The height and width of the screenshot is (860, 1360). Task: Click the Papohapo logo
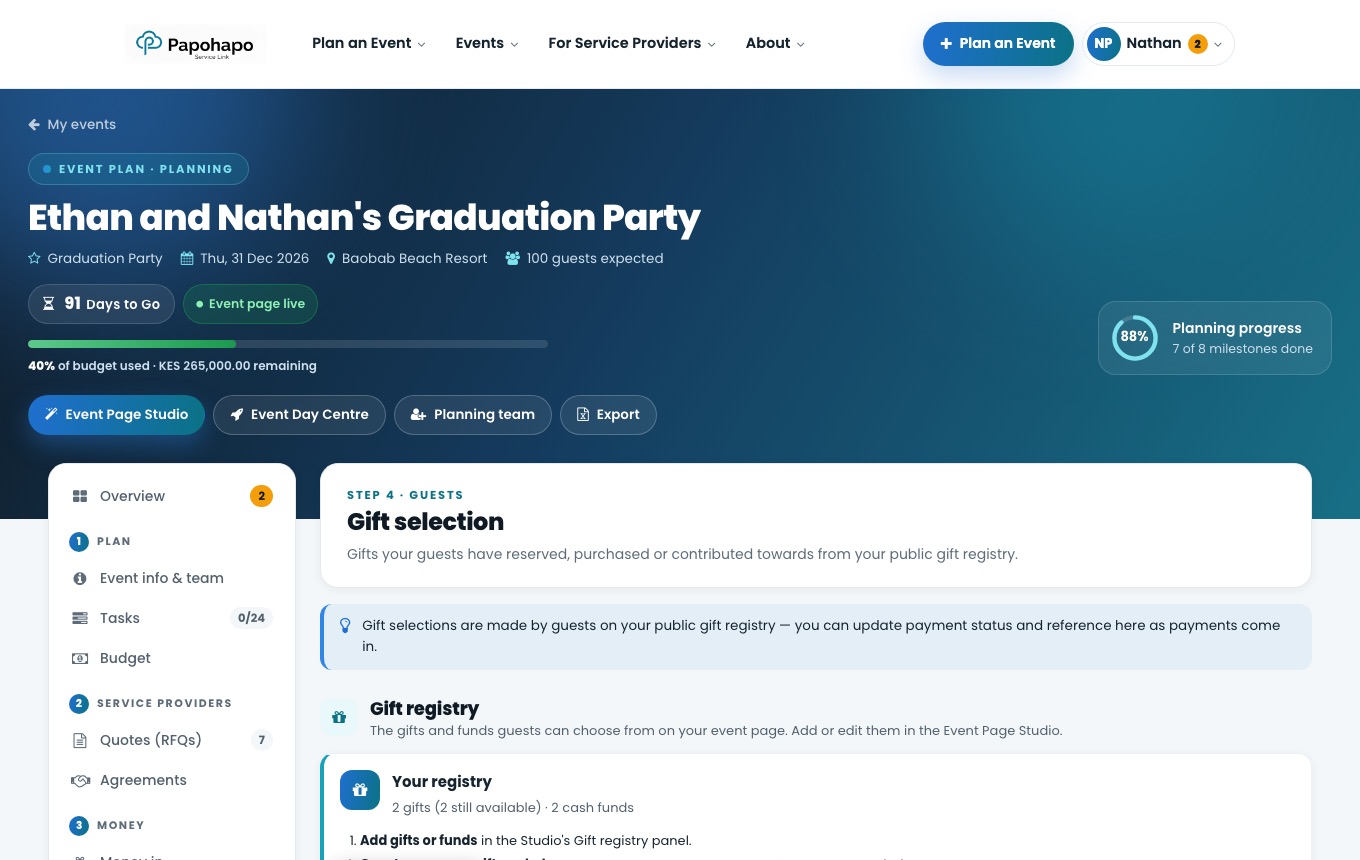point(195,44)
